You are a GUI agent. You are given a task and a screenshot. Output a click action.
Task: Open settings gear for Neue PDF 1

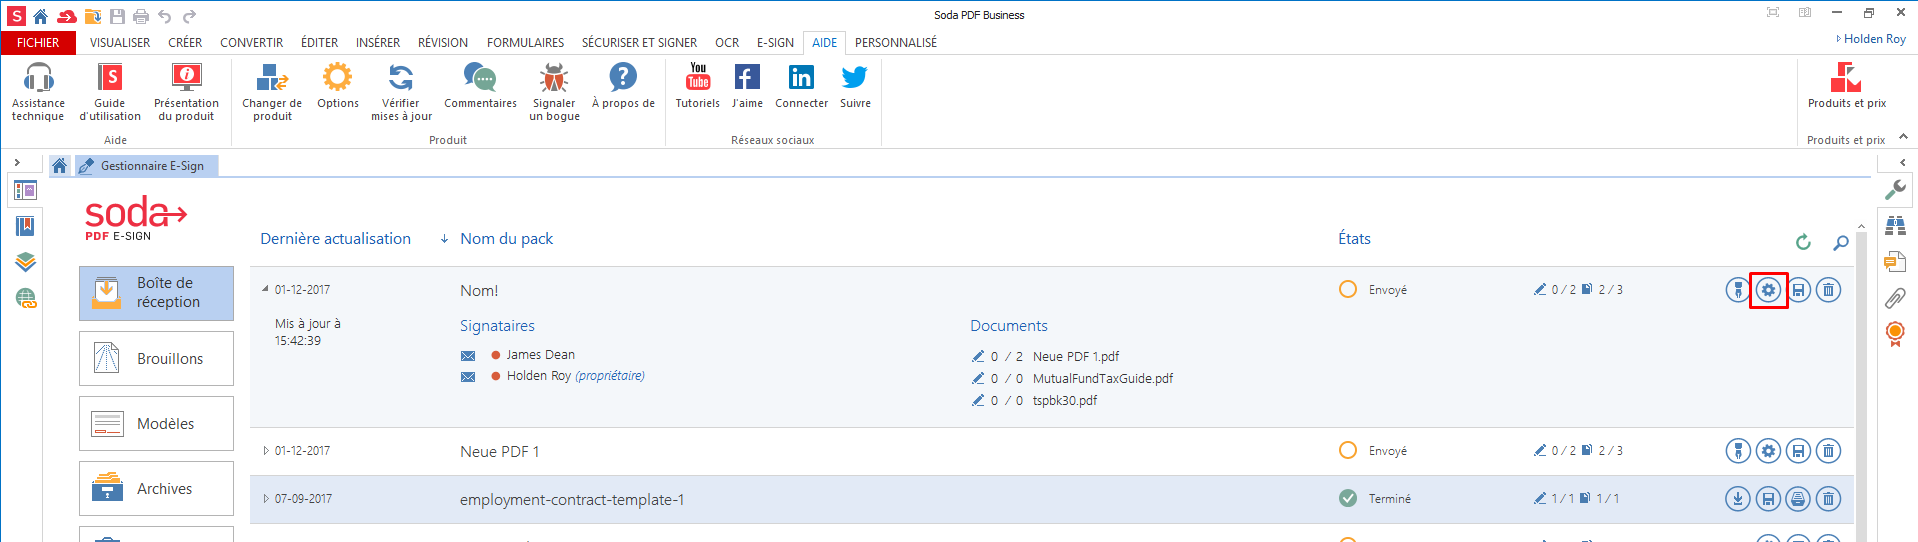(1768, 451)
